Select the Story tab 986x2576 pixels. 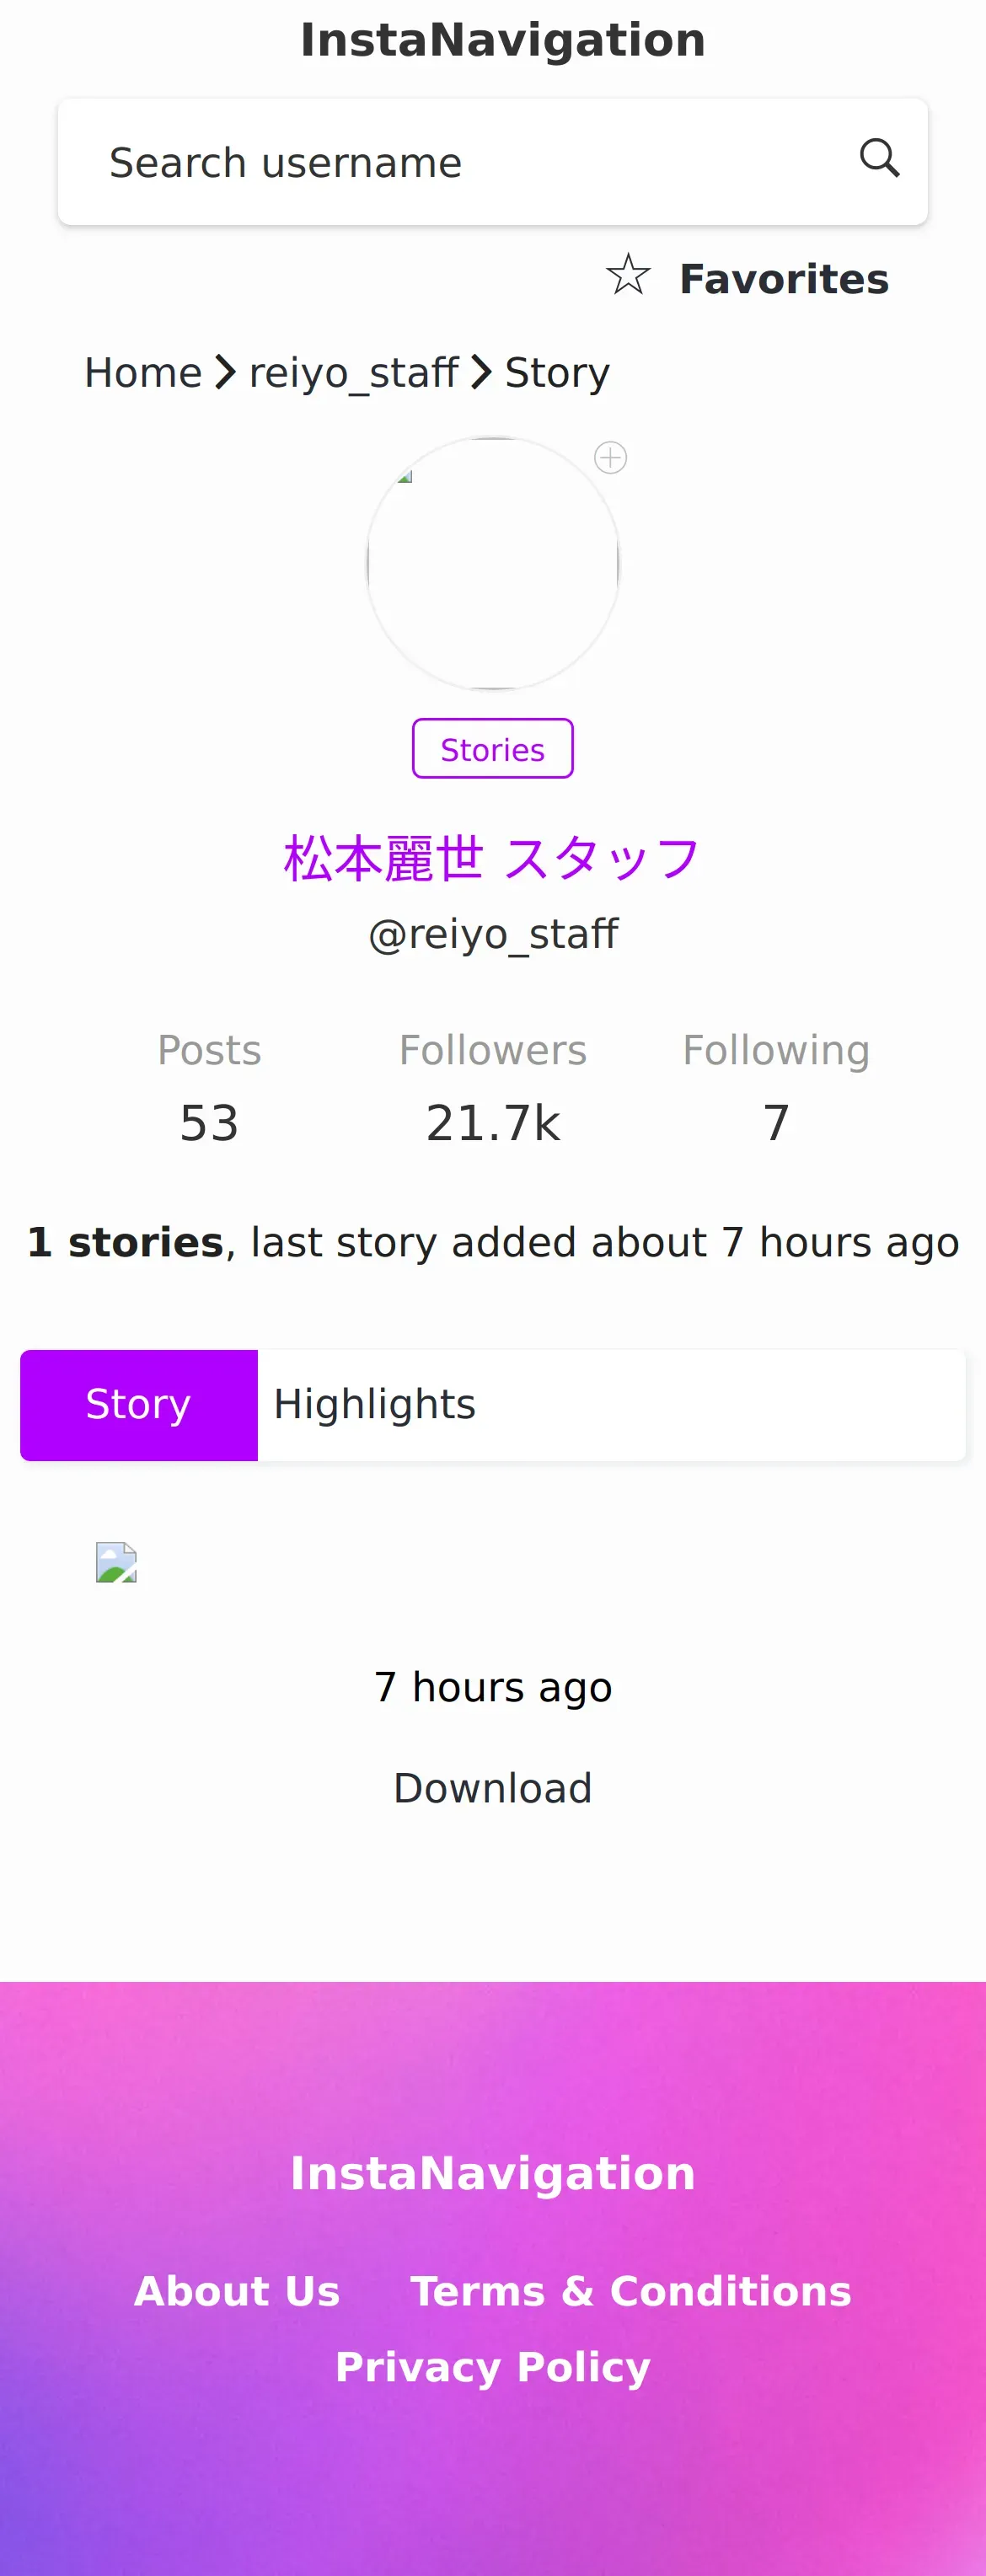pos(139,1405)
